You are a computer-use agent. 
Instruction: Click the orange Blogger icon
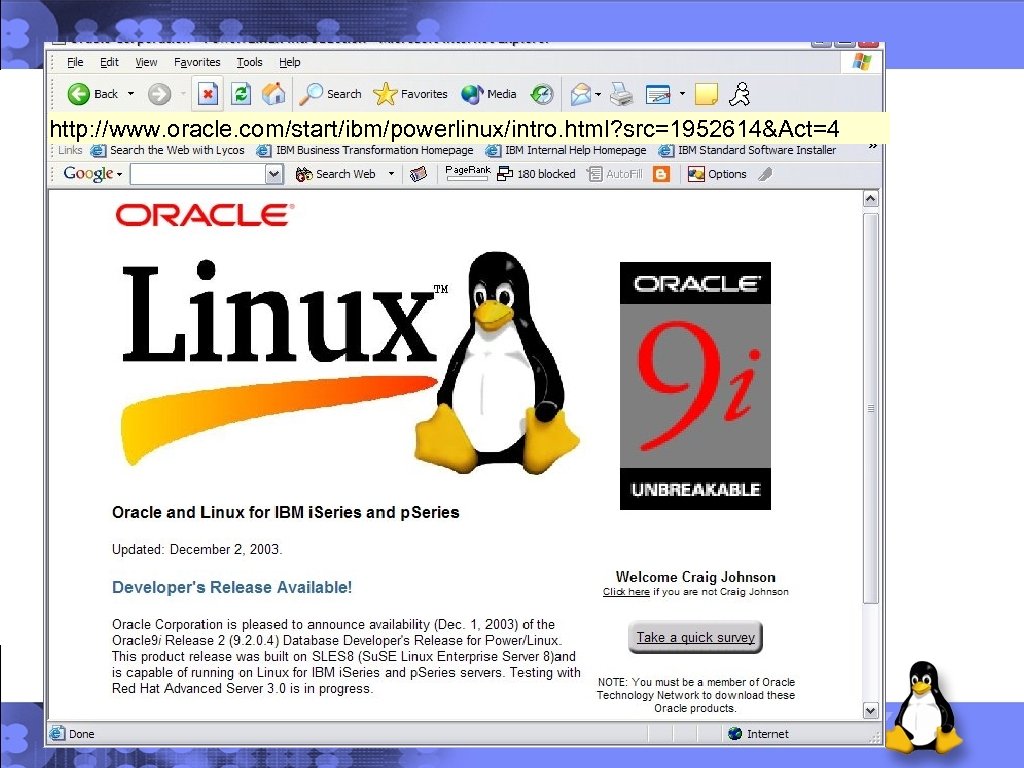click(x=662, y=174)
